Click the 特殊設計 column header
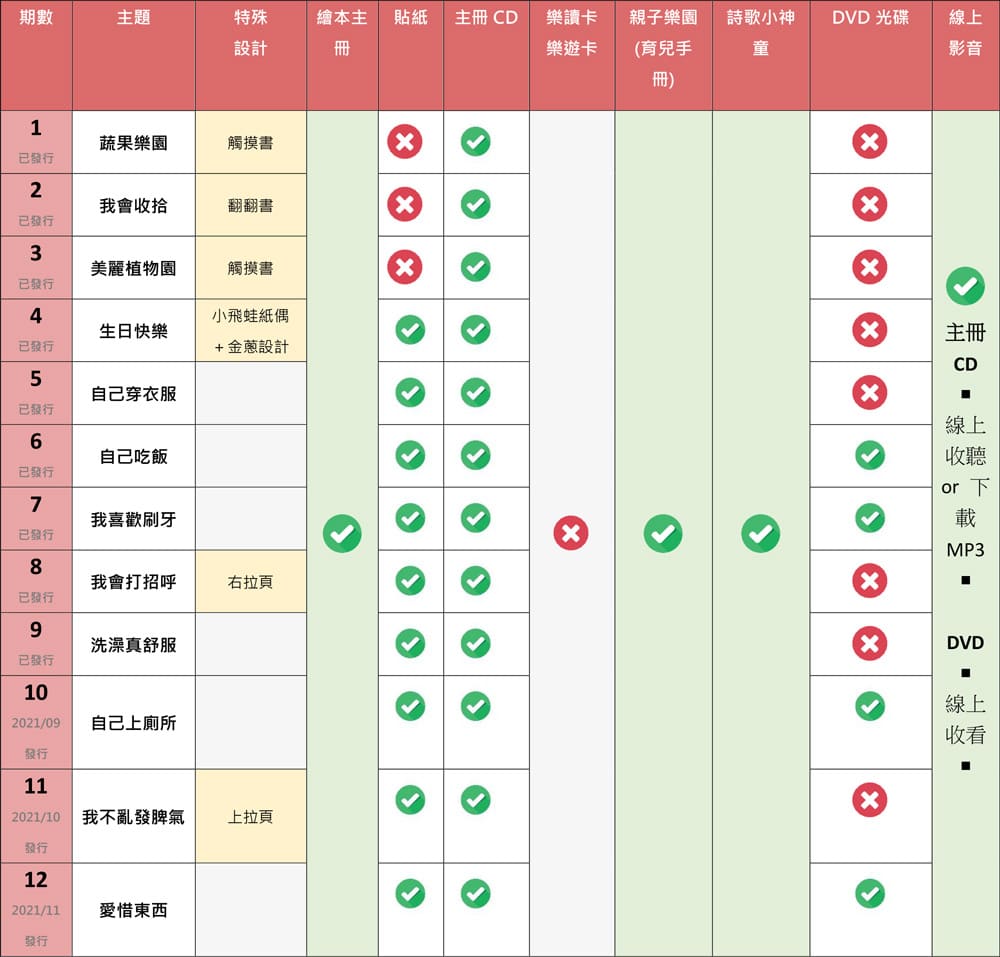Screen dimensions: 1000x957 click(x=251, y=55)
